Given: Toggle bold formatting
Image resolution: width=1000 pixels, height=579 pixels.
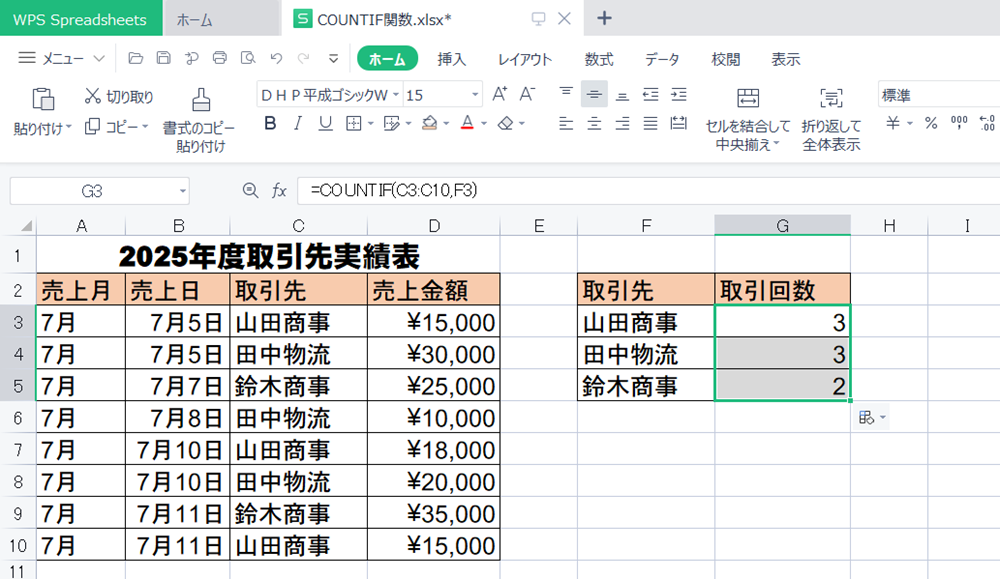Looking at the screenshot, I should [270, 123].
